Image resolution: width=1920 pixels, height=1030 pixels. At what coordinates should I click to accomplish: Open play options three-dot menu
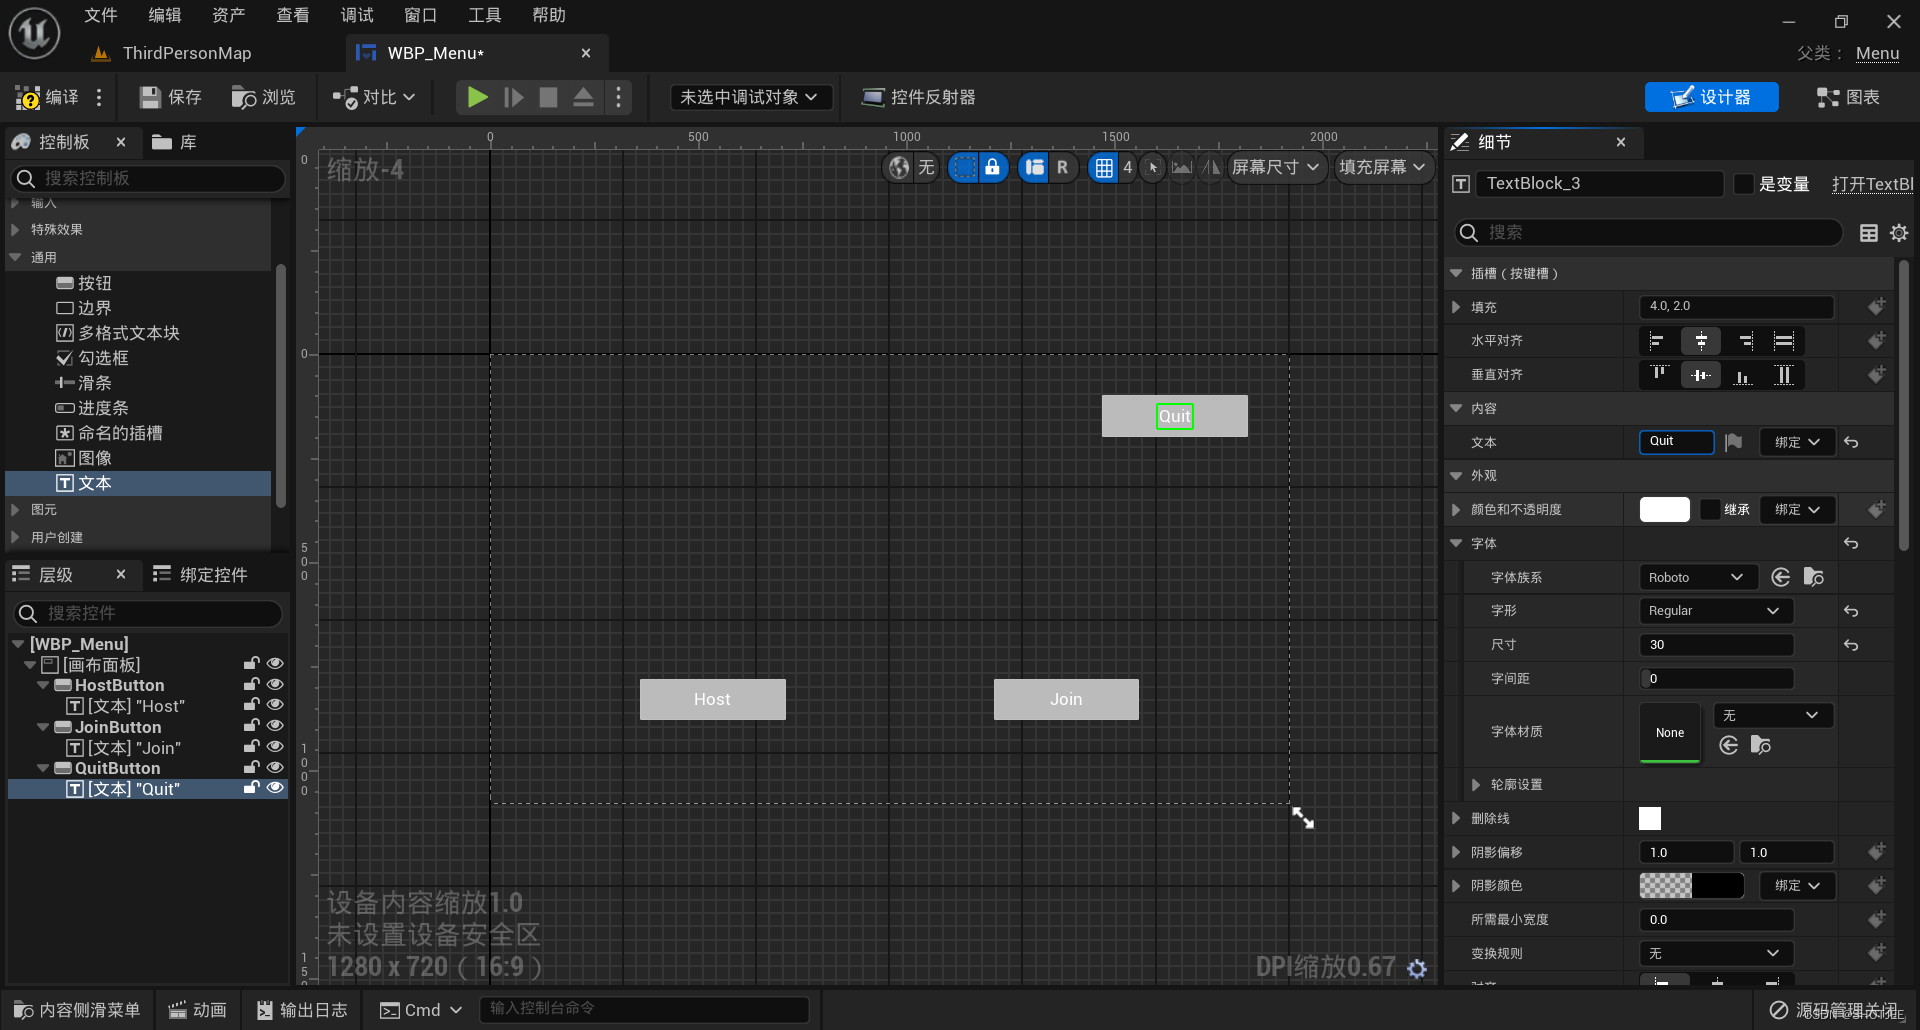click(x=618, y=97)
